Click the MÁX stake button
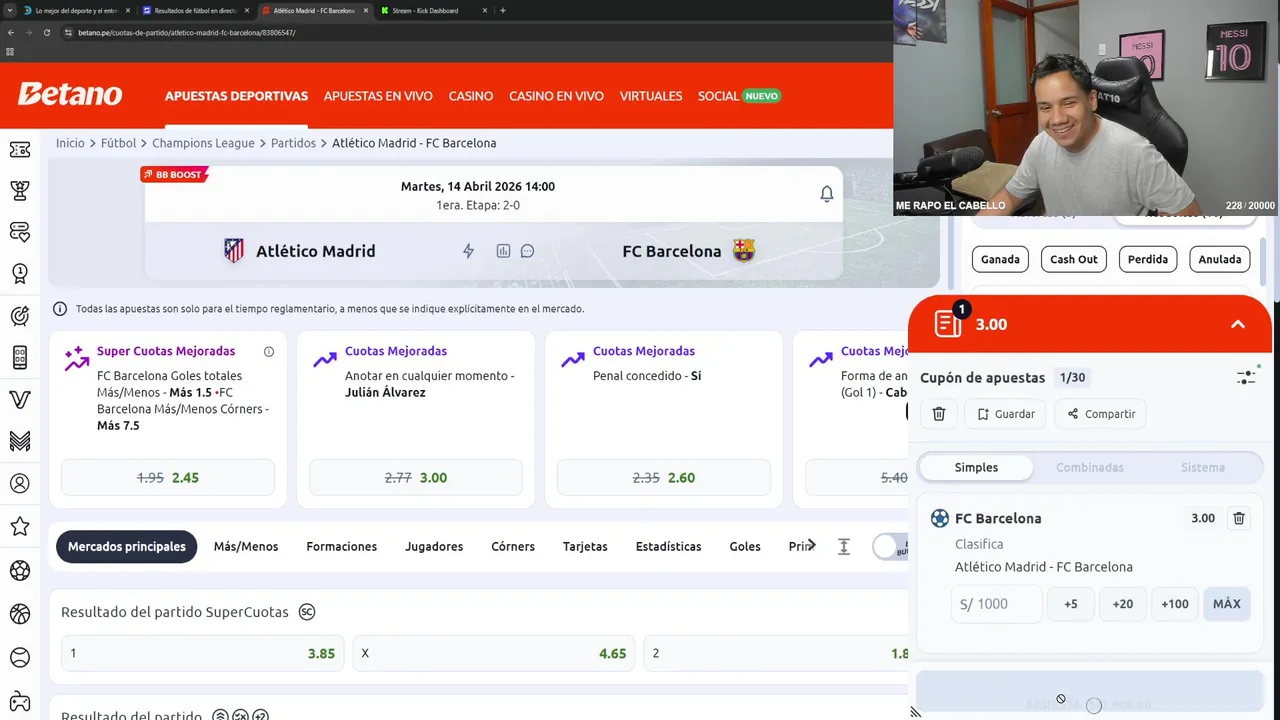Screen dimensions: 1280x720 coord(1227,604)
